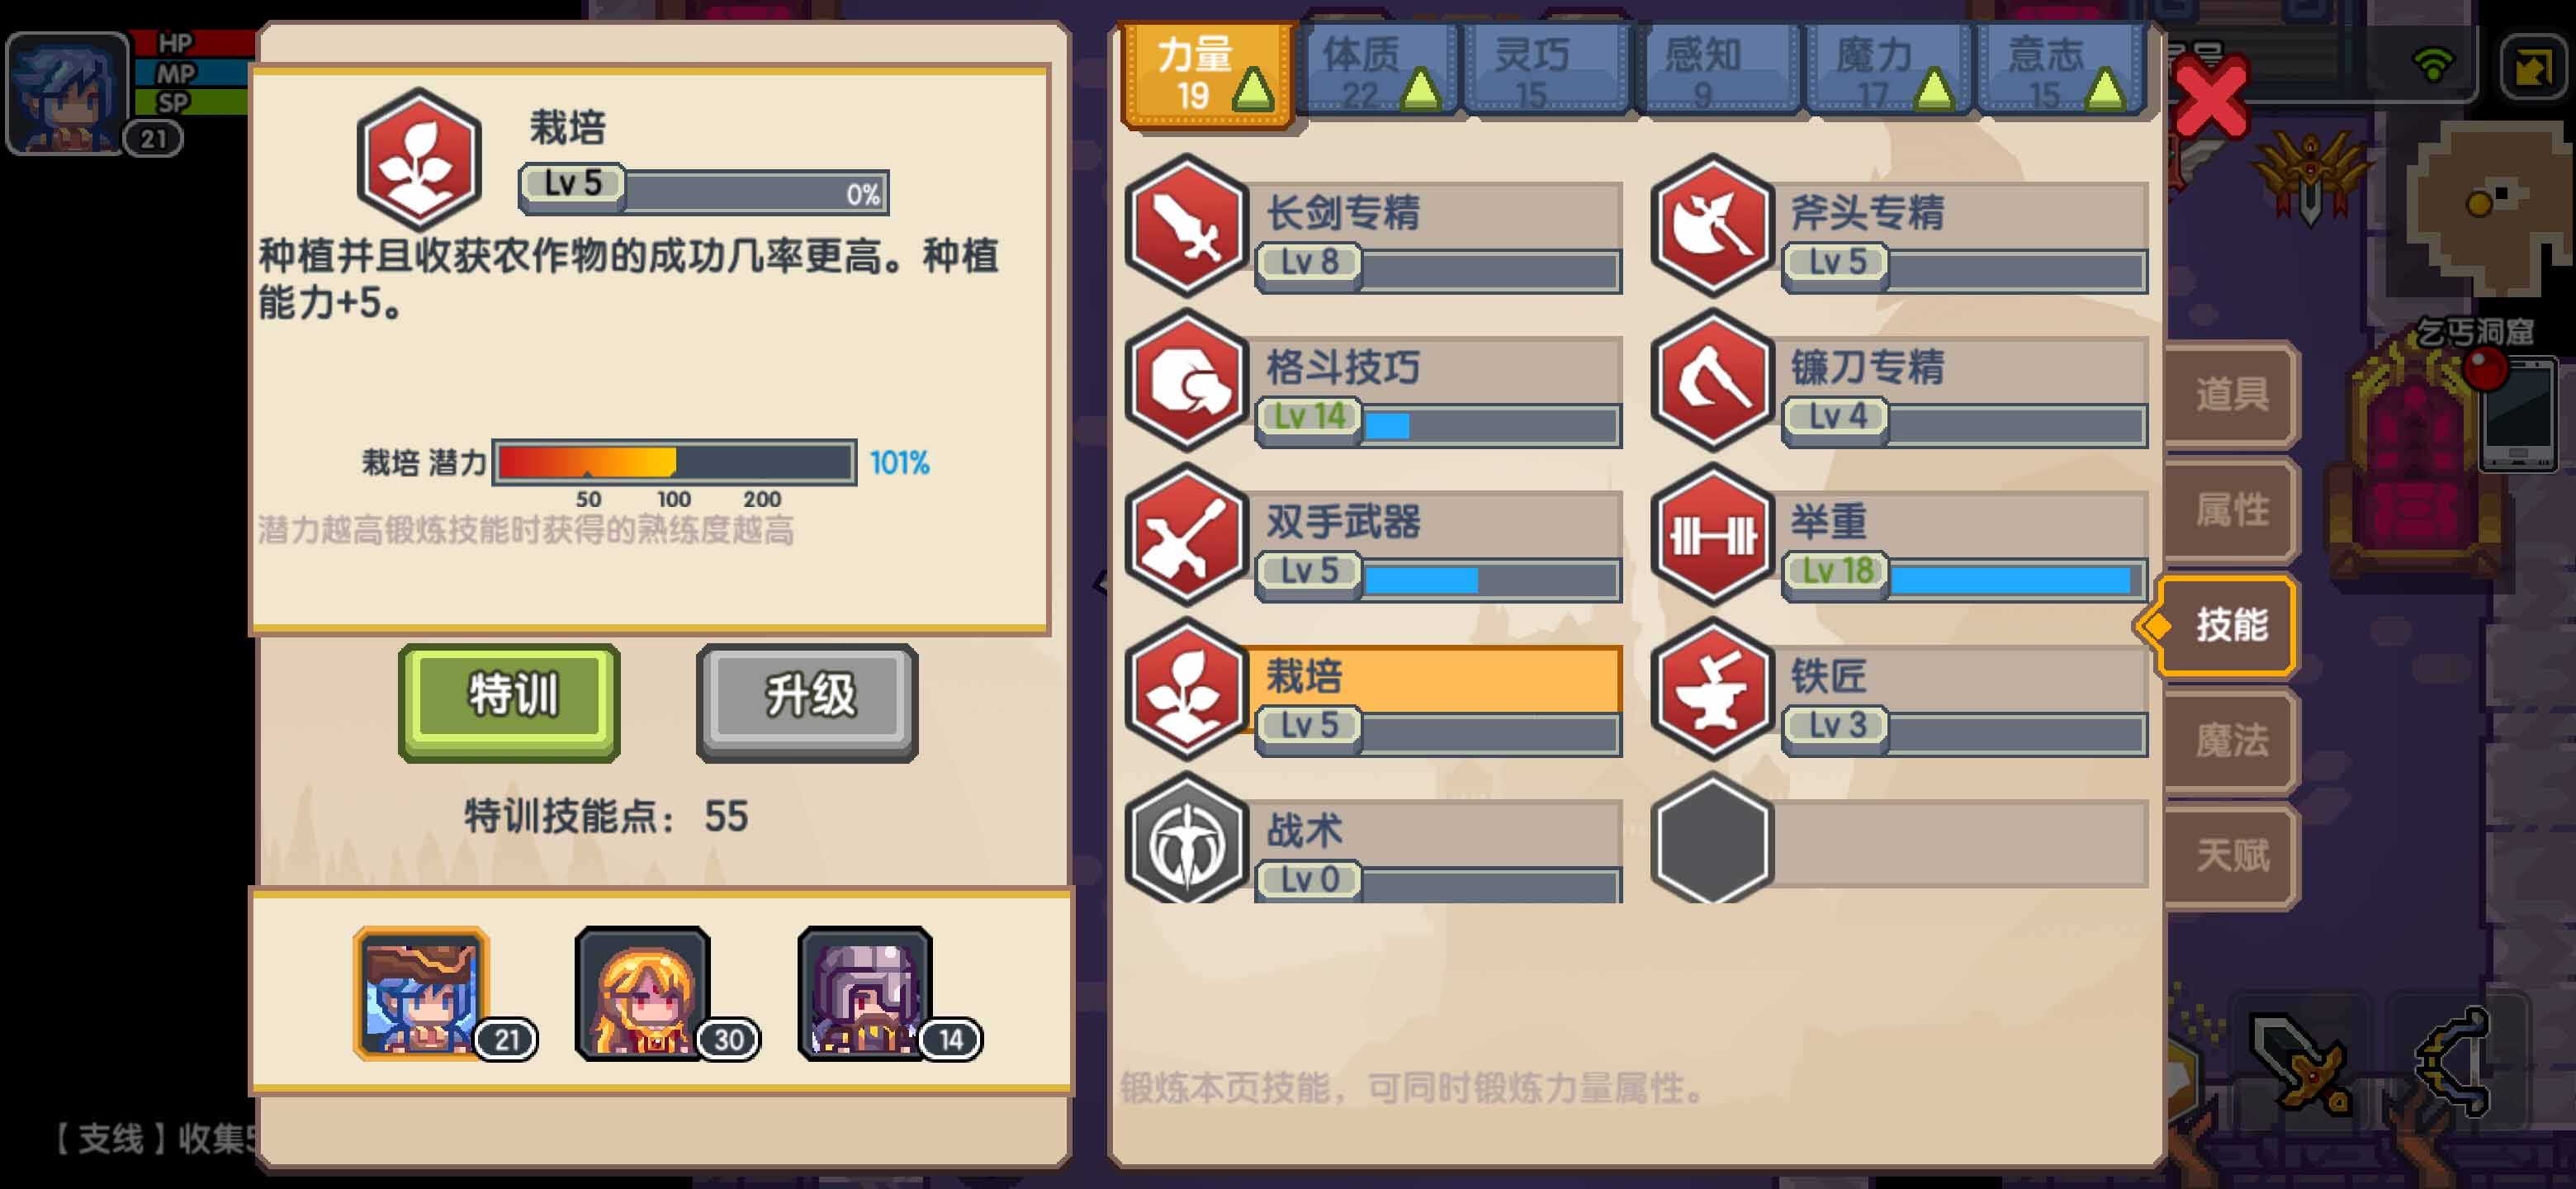Click the grey 升级 upgrade button

(x=808, y=702)
